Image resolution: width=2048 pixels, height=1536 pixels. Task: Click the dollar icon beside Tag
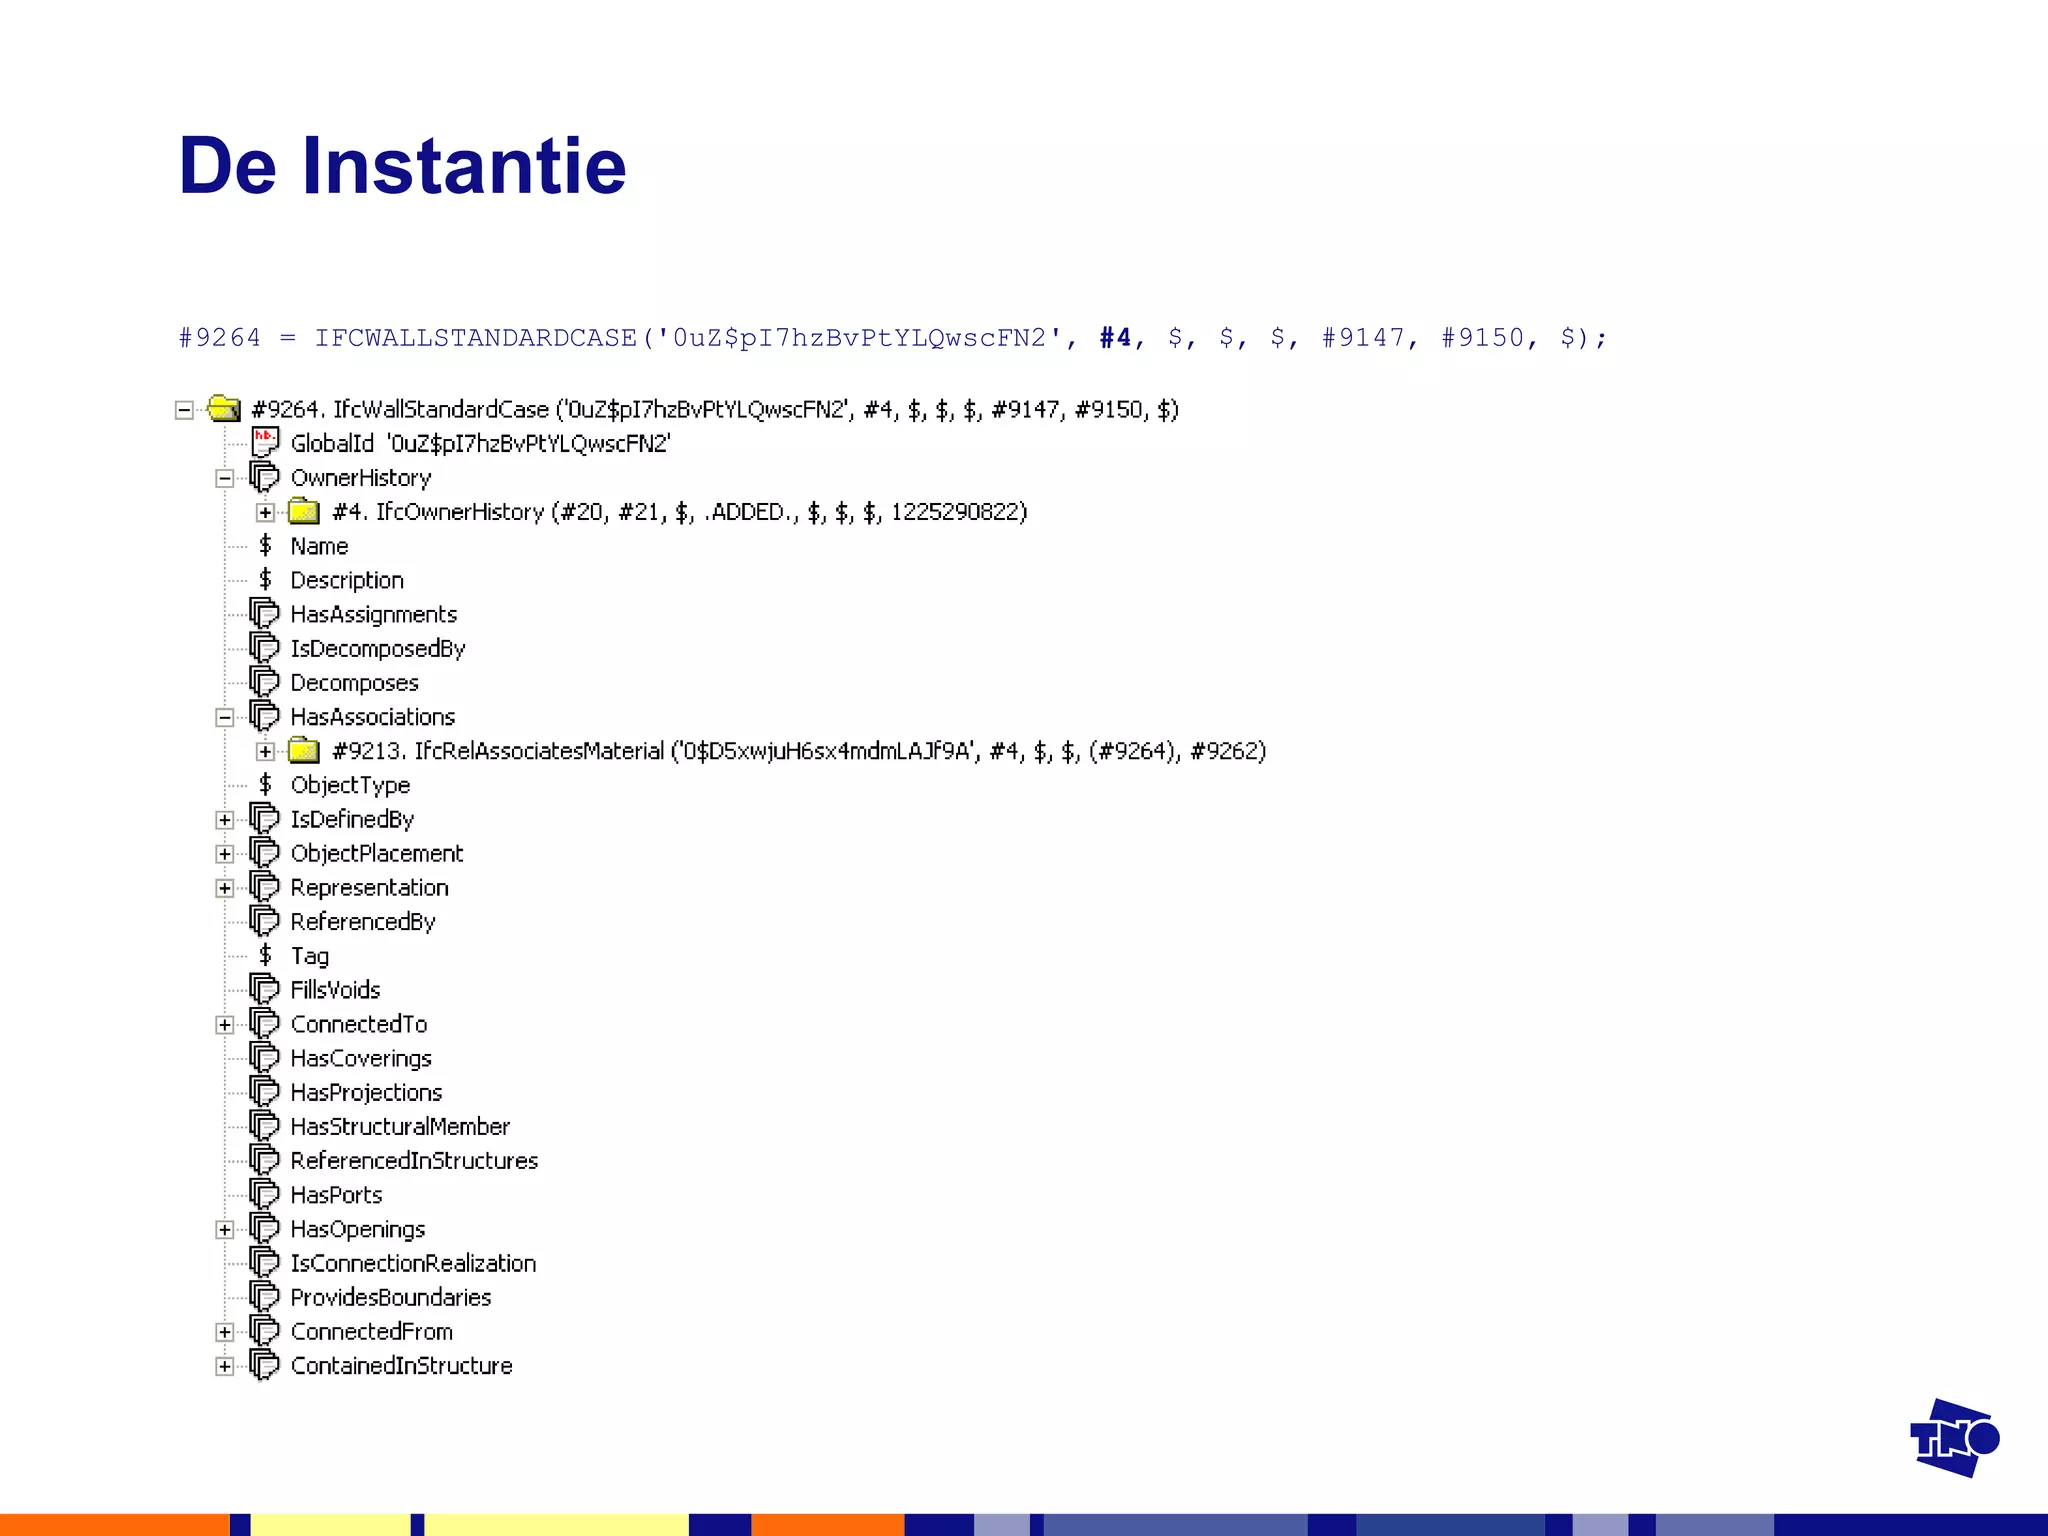[265, 955]
